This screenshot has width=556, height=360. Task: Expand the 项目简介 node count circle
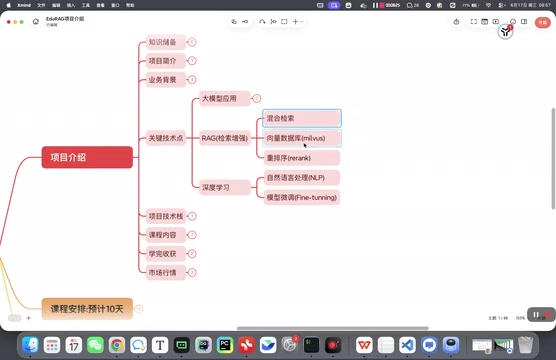[x=192, y=61]
